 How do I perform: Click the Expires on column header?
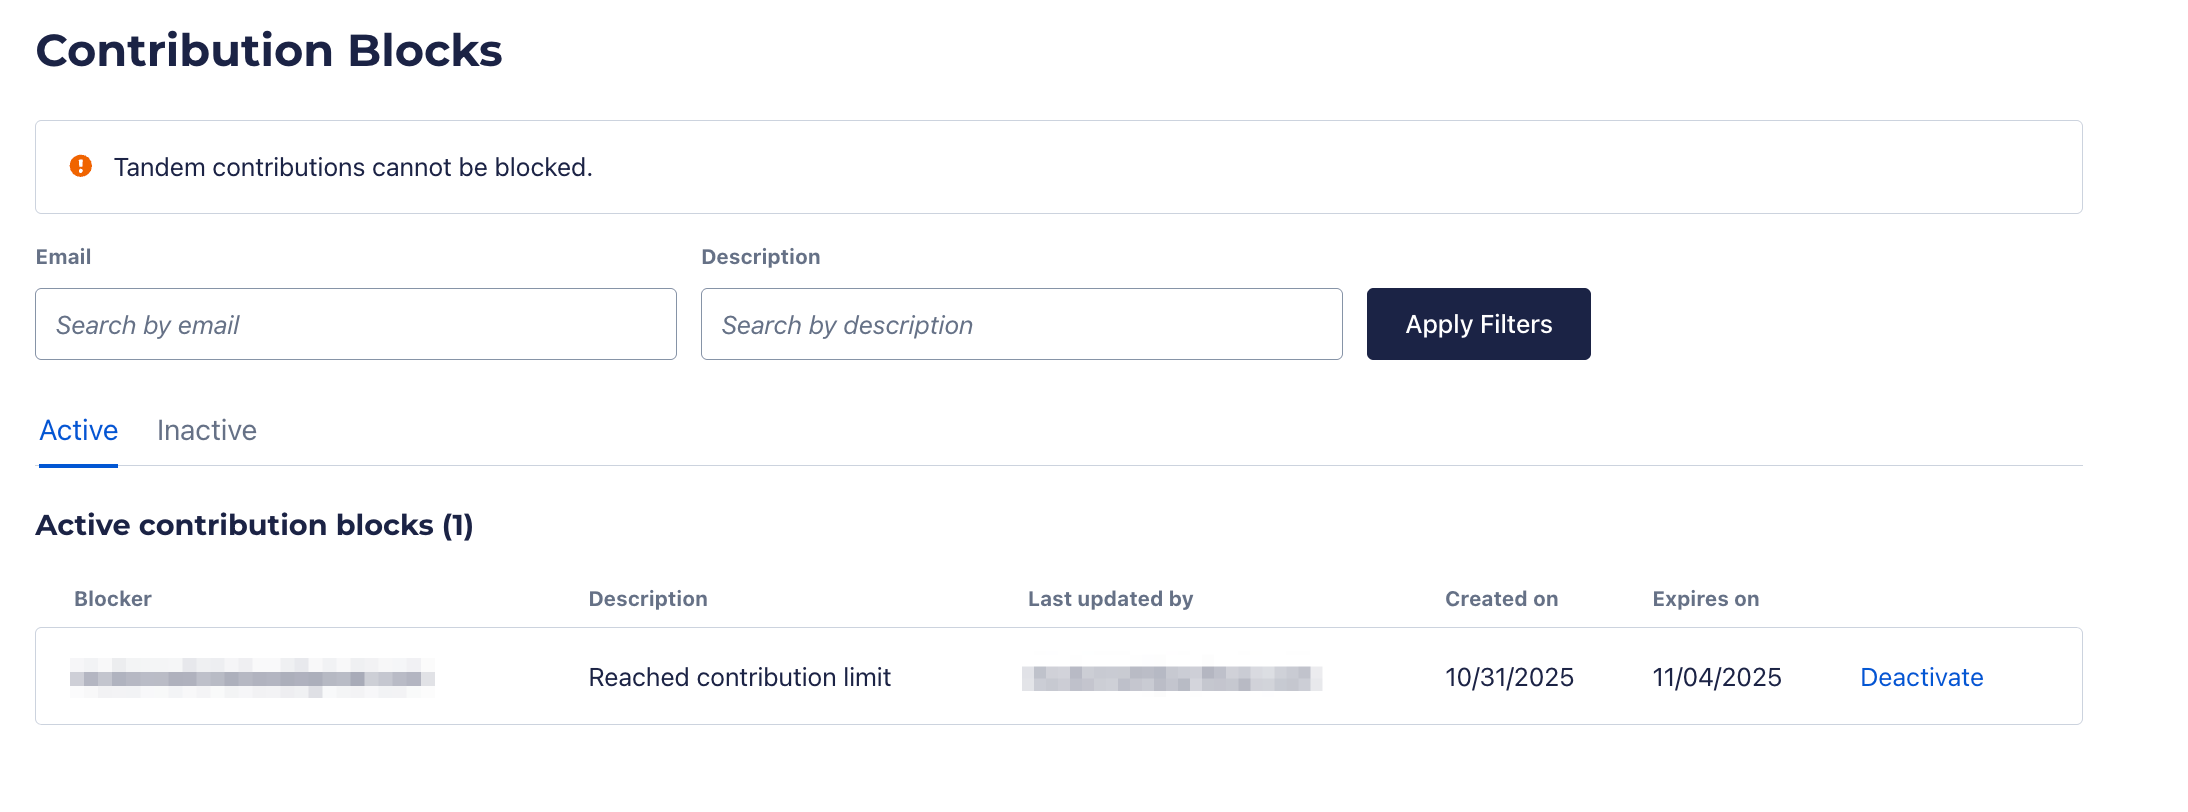(1705, 599)
